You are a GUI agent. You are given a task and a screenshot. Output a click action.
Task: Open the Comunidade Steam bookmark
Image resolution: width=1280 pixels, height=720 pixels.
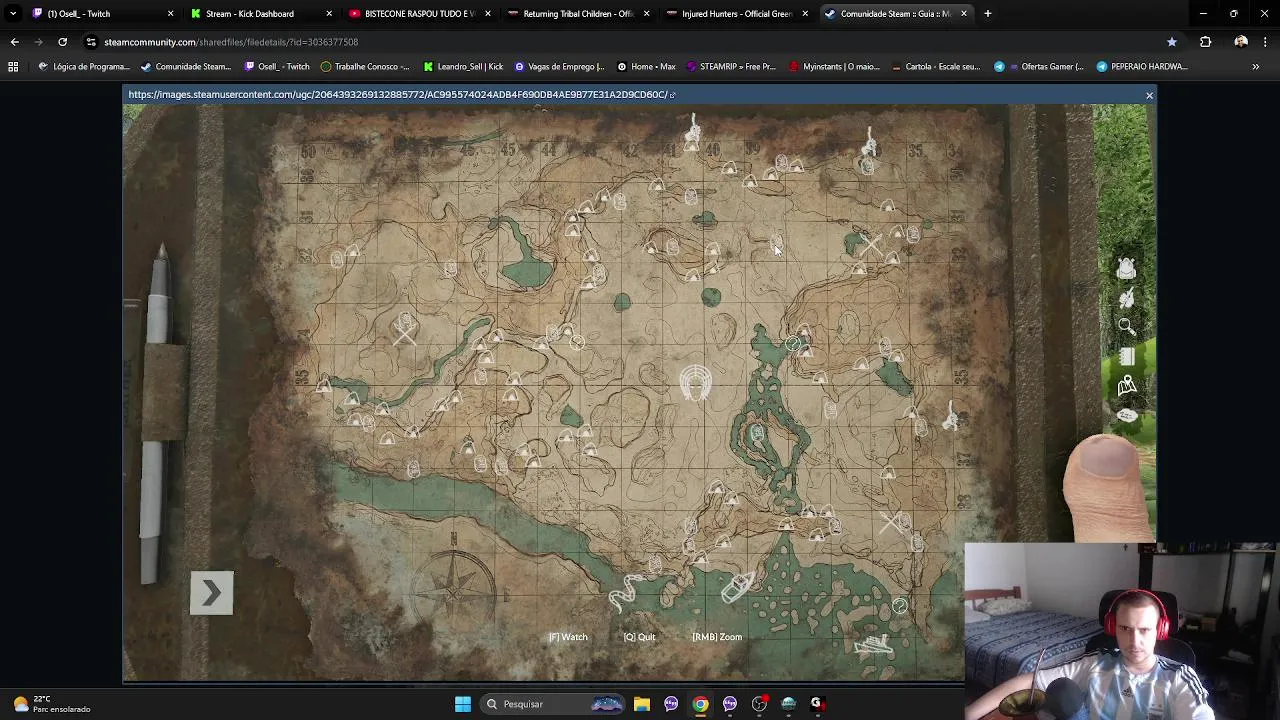tap(186, 67)
